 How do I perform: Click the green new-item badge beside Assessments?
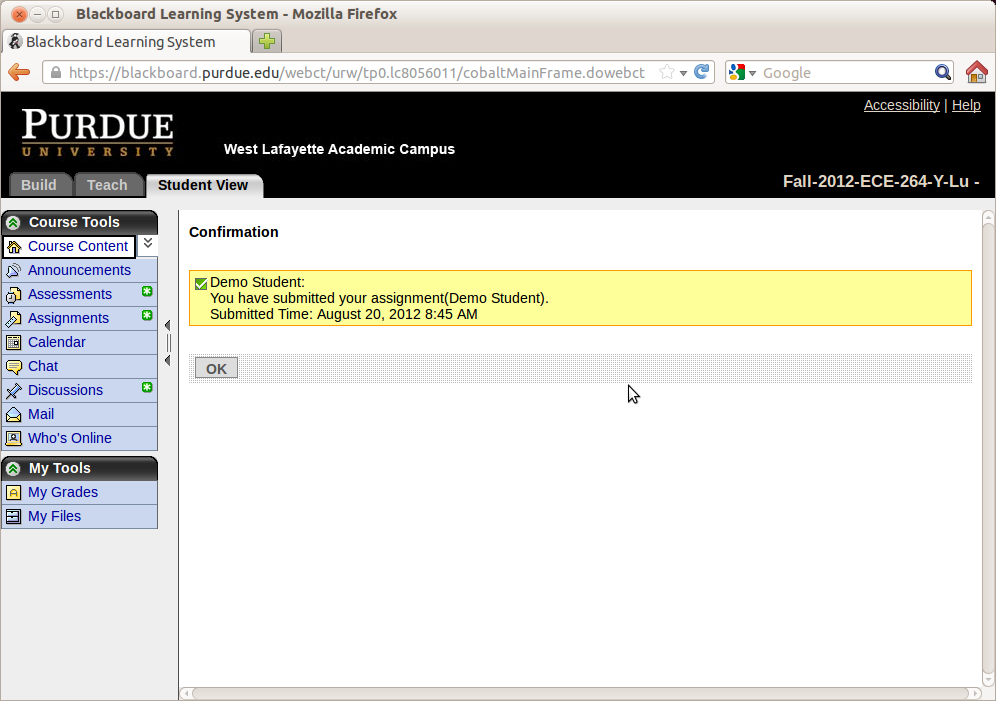pos(147,292)
